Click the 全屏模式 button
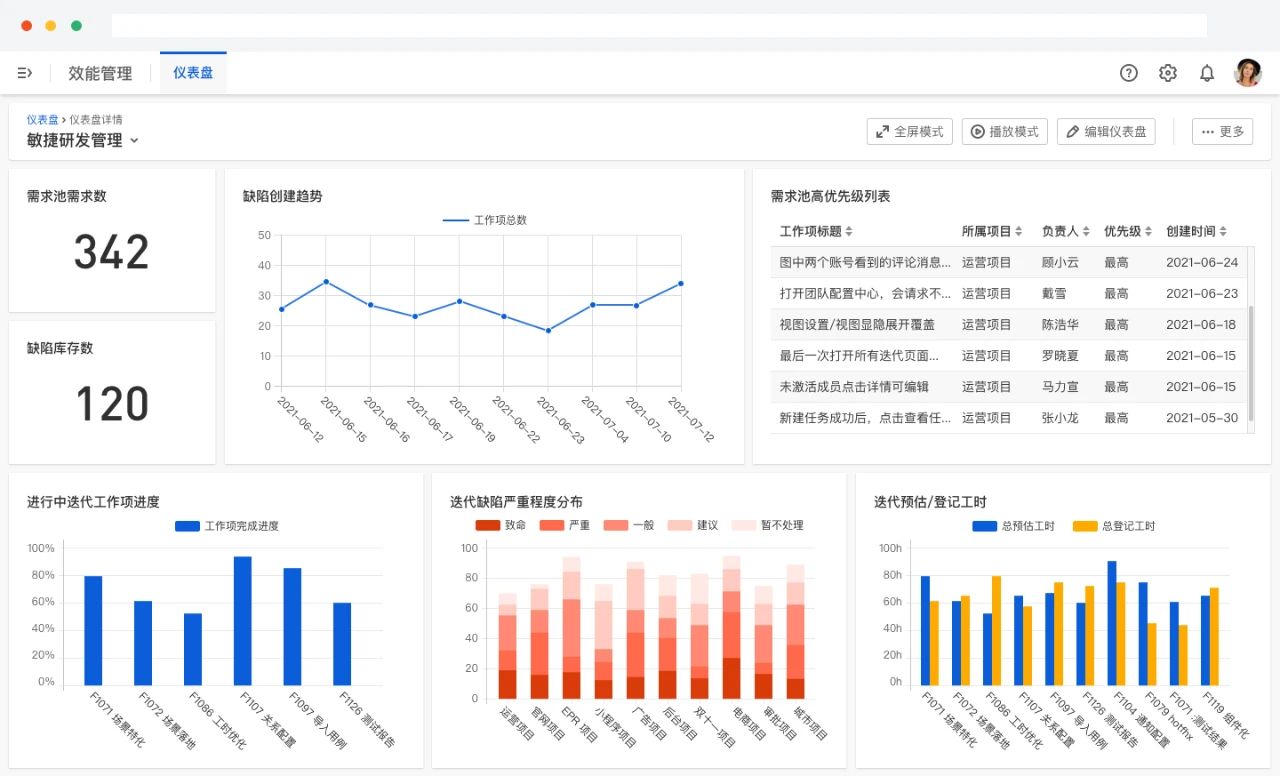1280x776 pixels. pos(909,131)
